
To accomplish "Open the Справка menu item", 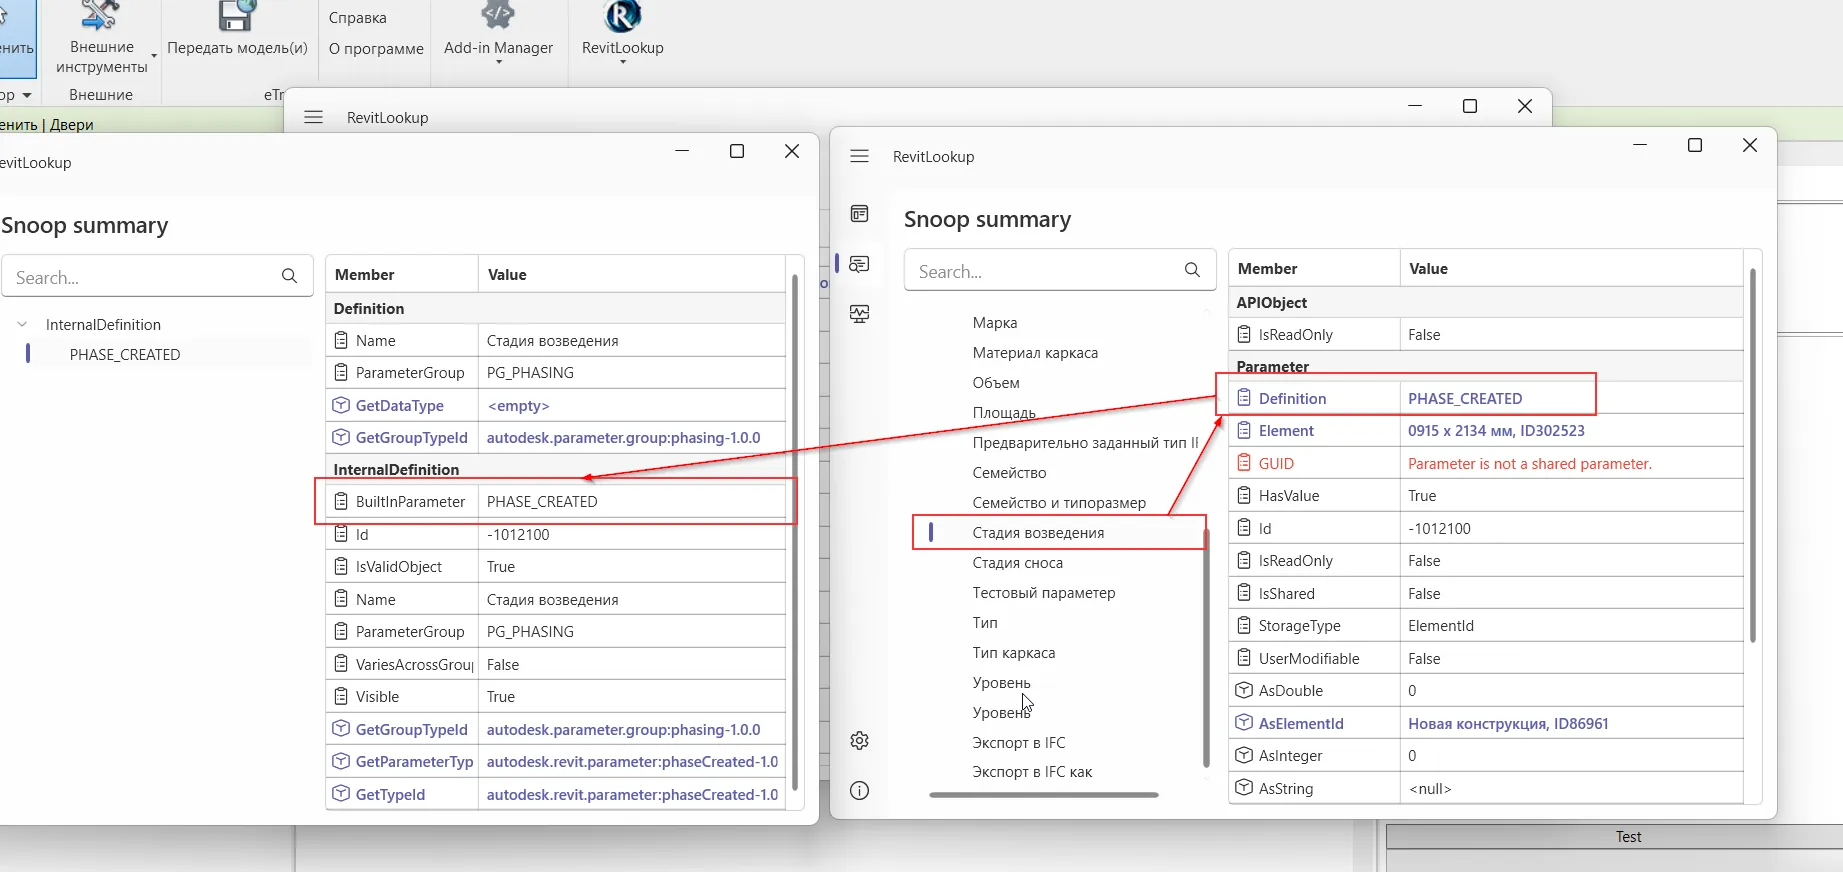I will click(357, 18).
